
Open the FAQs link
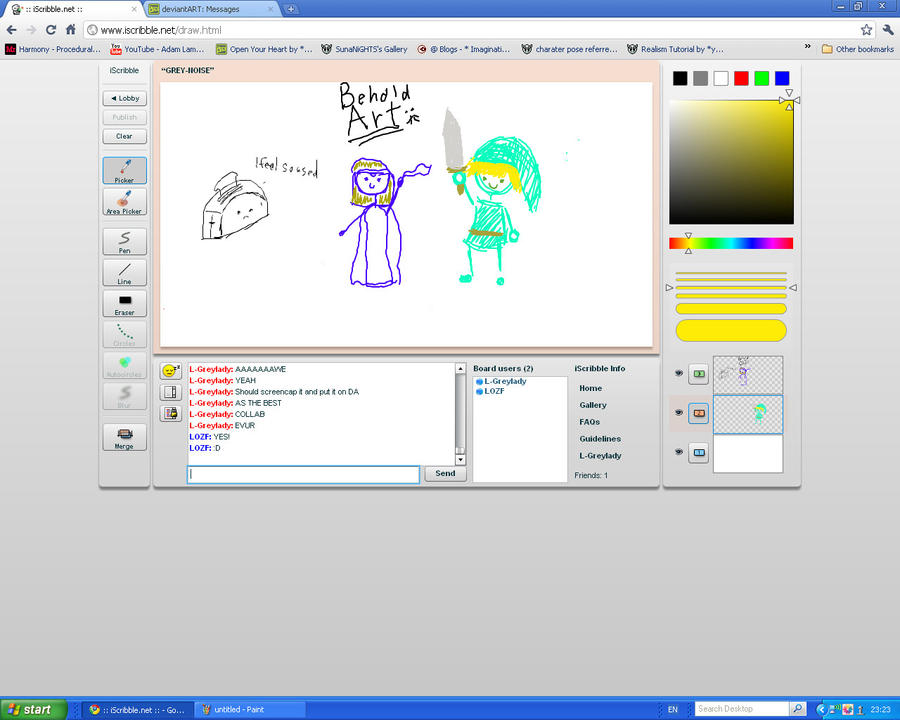point(590,421)
